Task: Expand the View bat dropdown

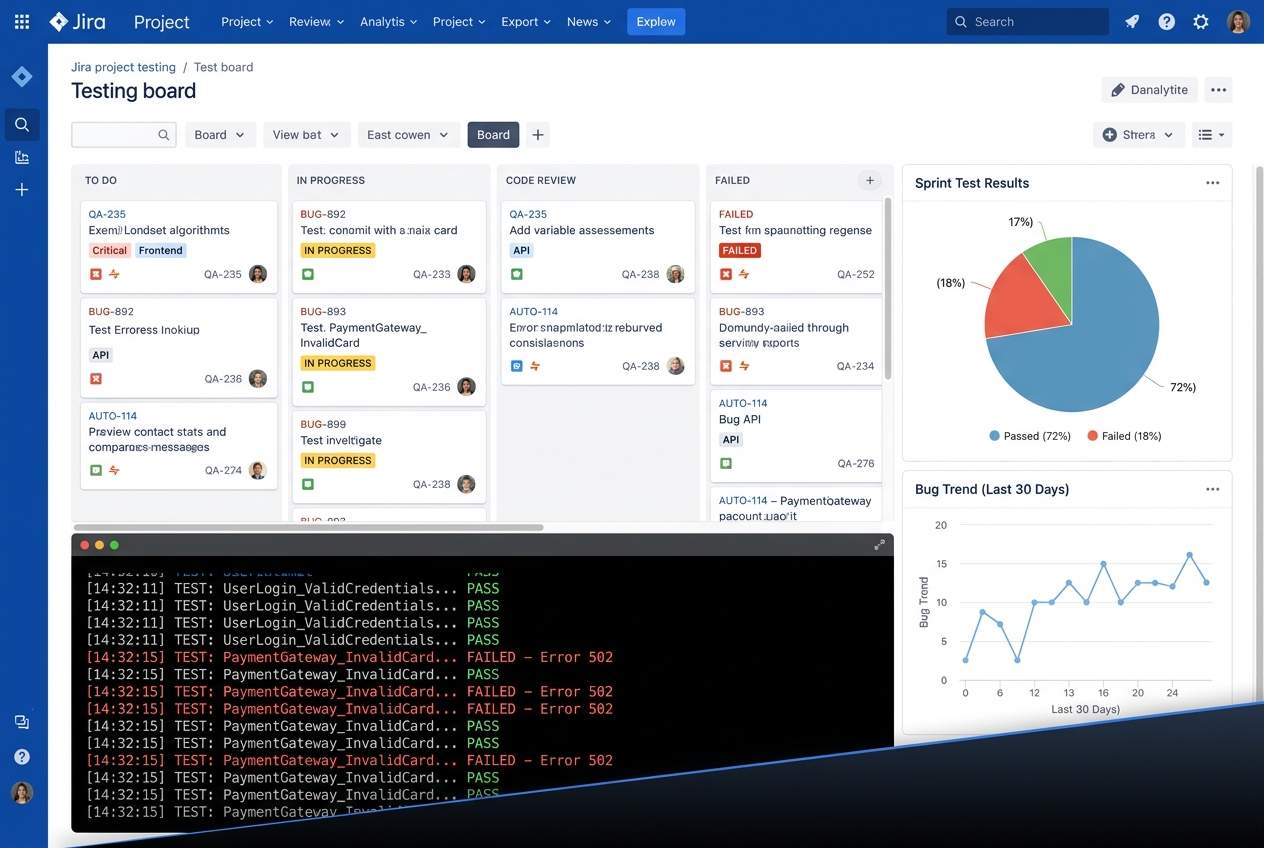Action: (x=307, y=135)
